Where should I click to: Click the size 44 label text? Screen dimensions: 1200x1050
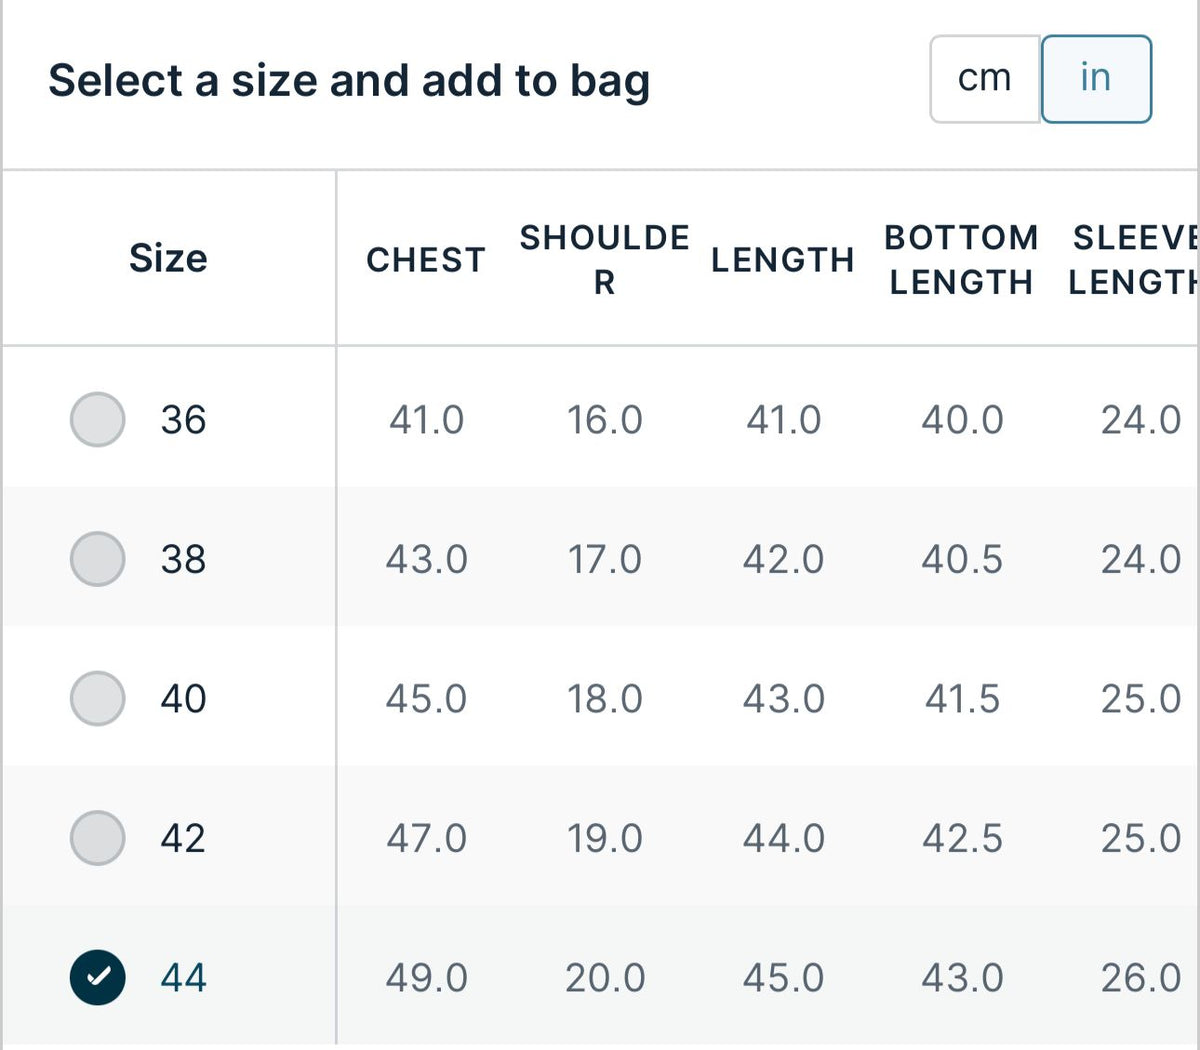[184, 978]
